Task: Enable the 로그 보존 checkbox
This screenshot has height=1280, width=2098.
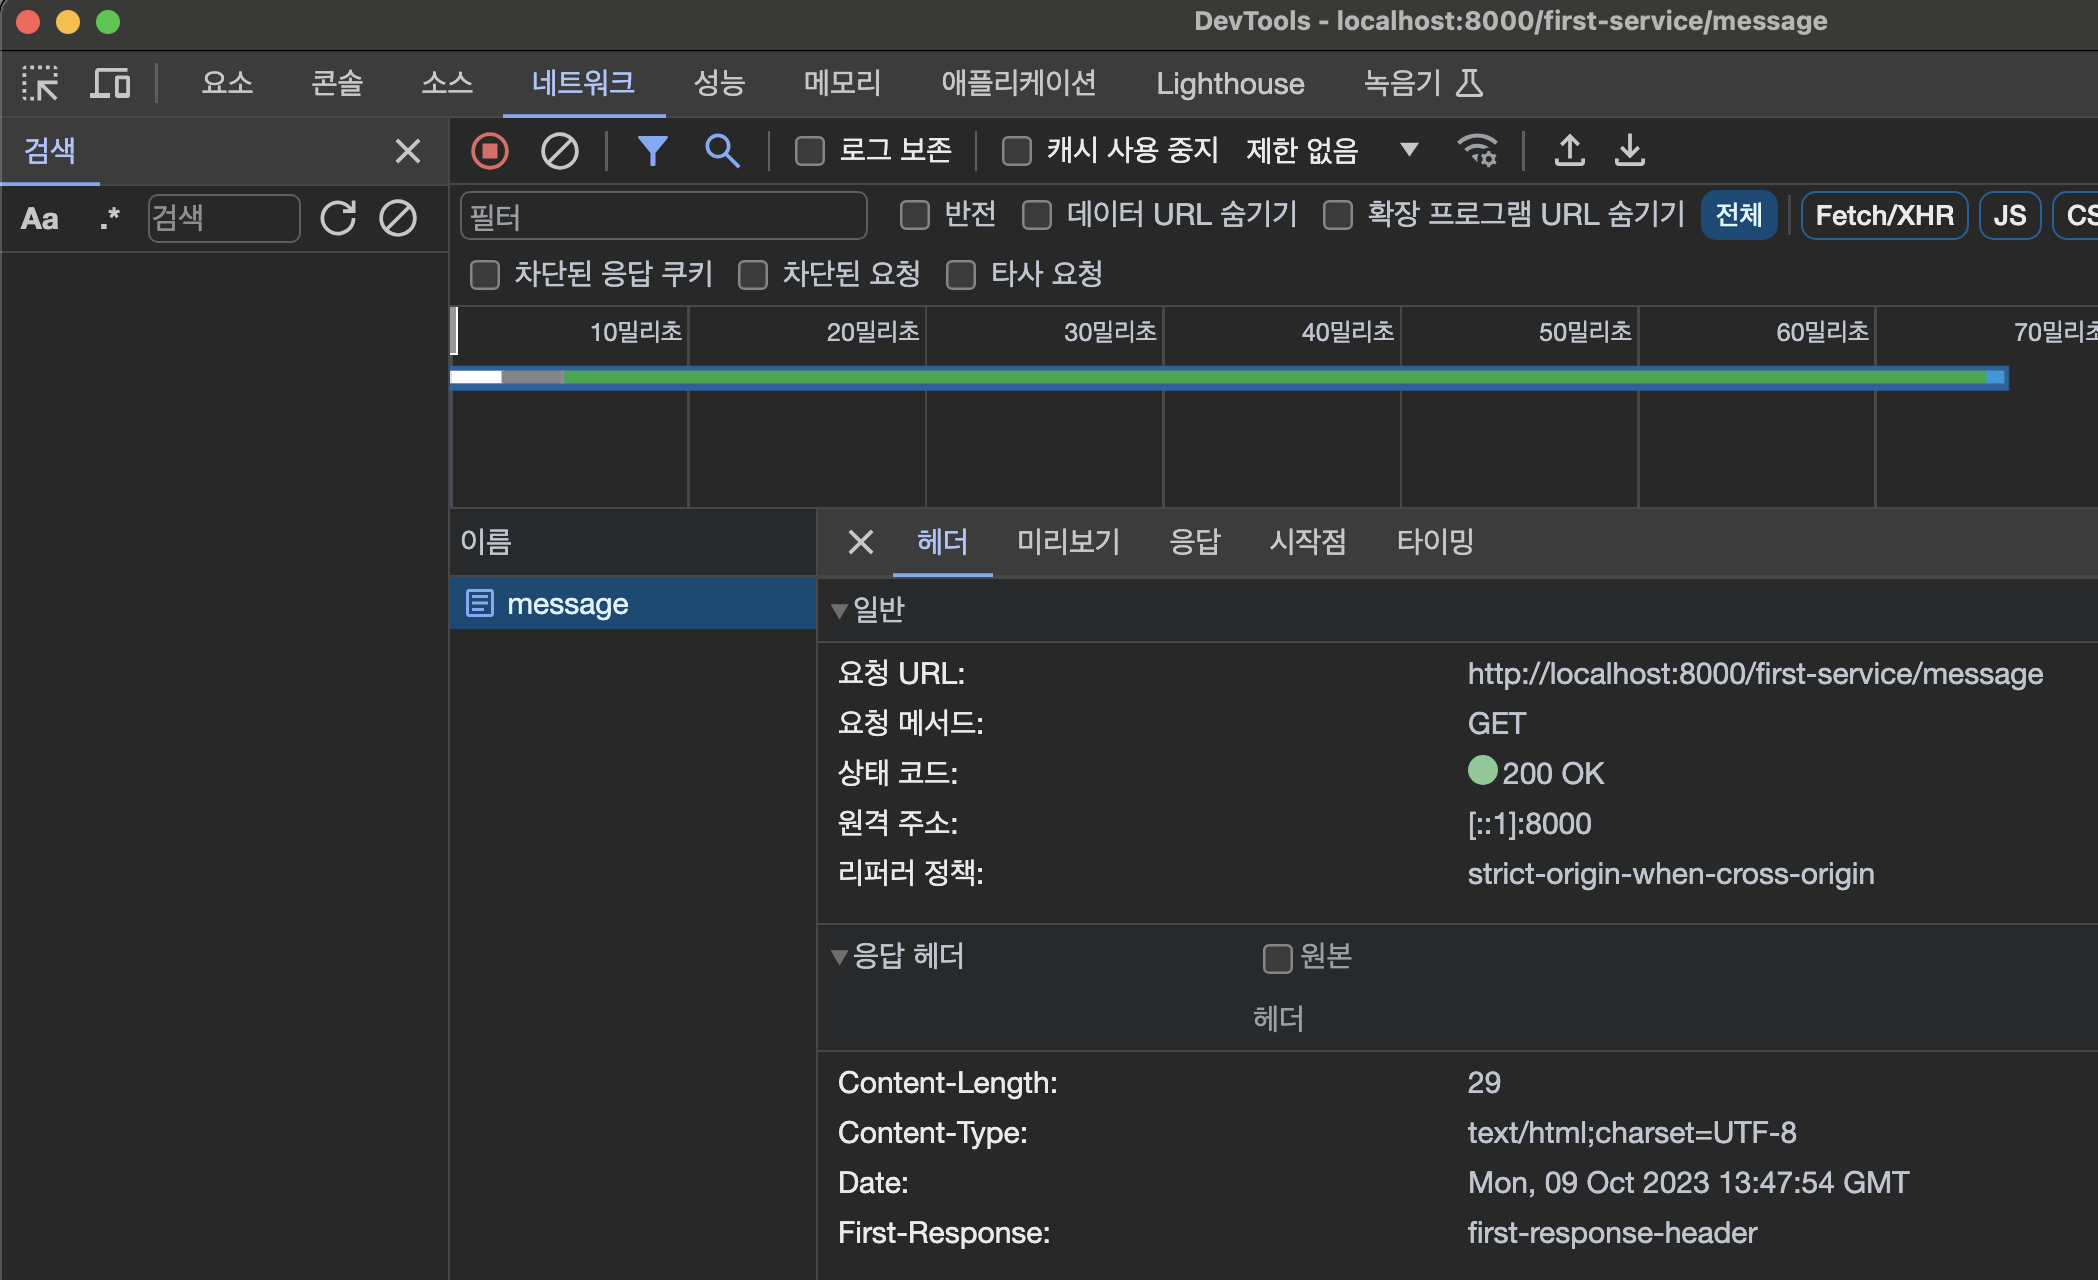Action: (x=809, y=151)
